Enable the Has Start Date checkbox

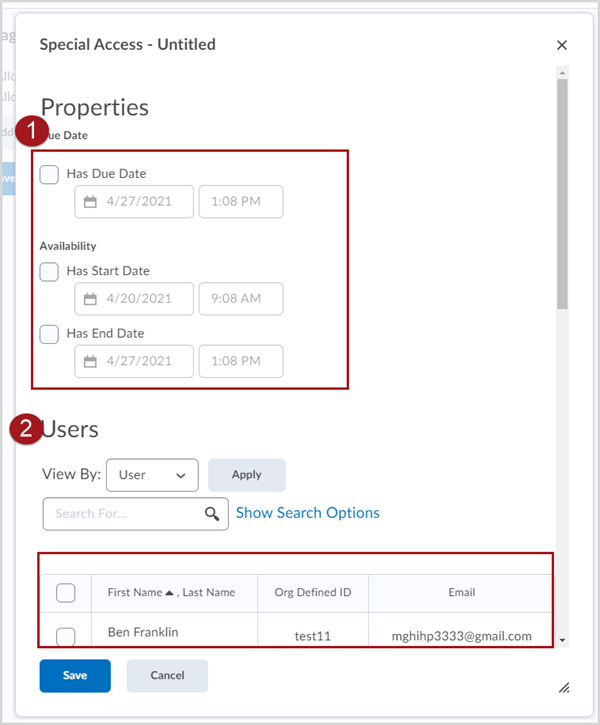tap(49, 272)
